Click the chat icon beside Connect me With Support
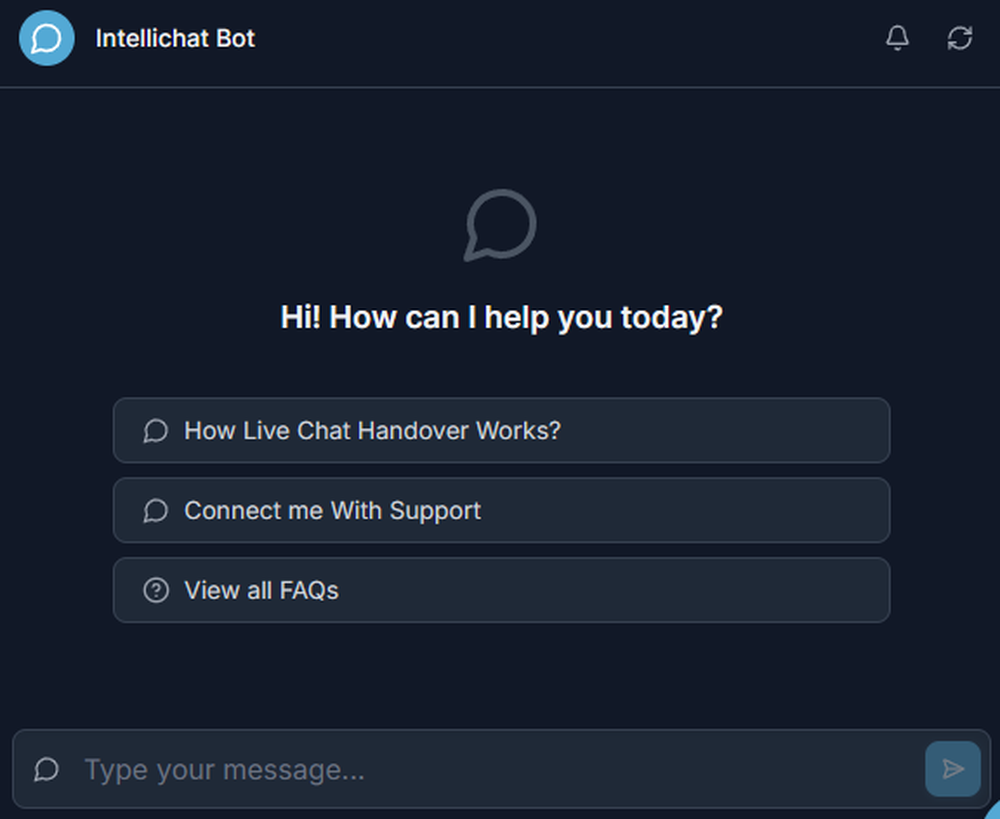Image resolution: width=1000 pixels, height=819 pixels. (x=155, y=510)
